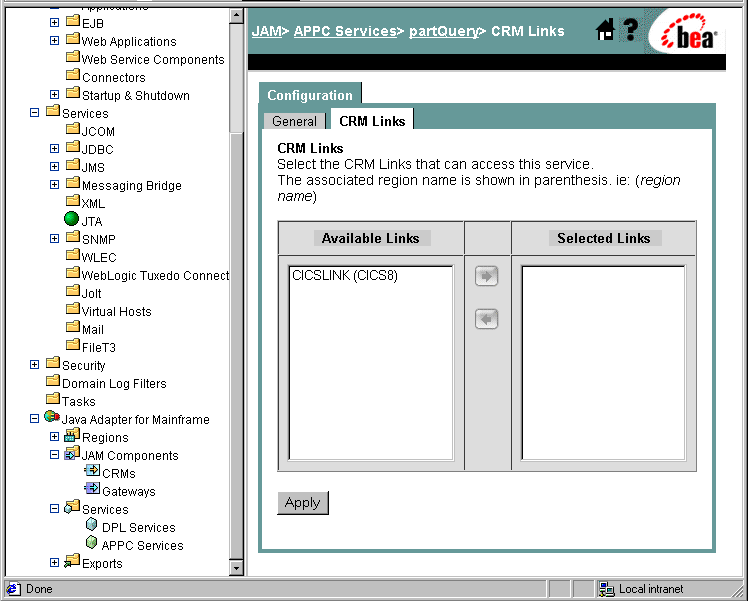Image resolution: width=748 pixels, height=601 pixels.
Task: Open Web Service Components in the tree
Action: point(153,60)
